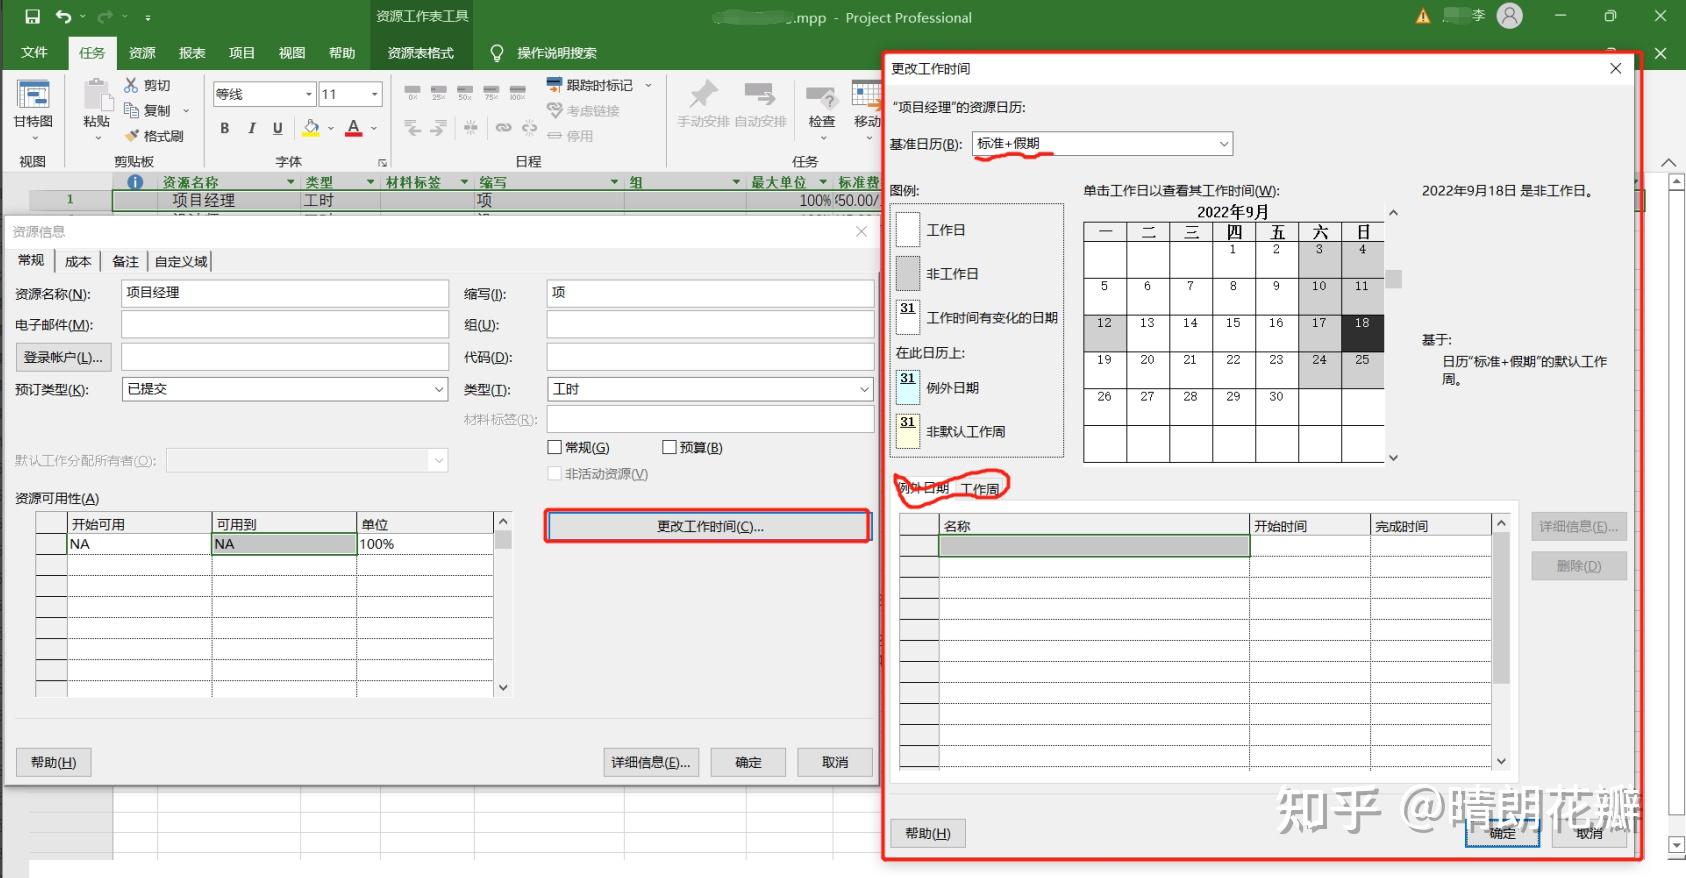Switch to the 资源 ribbon tab
Screen dimensions: 1686x878
[x=142, y=53]
